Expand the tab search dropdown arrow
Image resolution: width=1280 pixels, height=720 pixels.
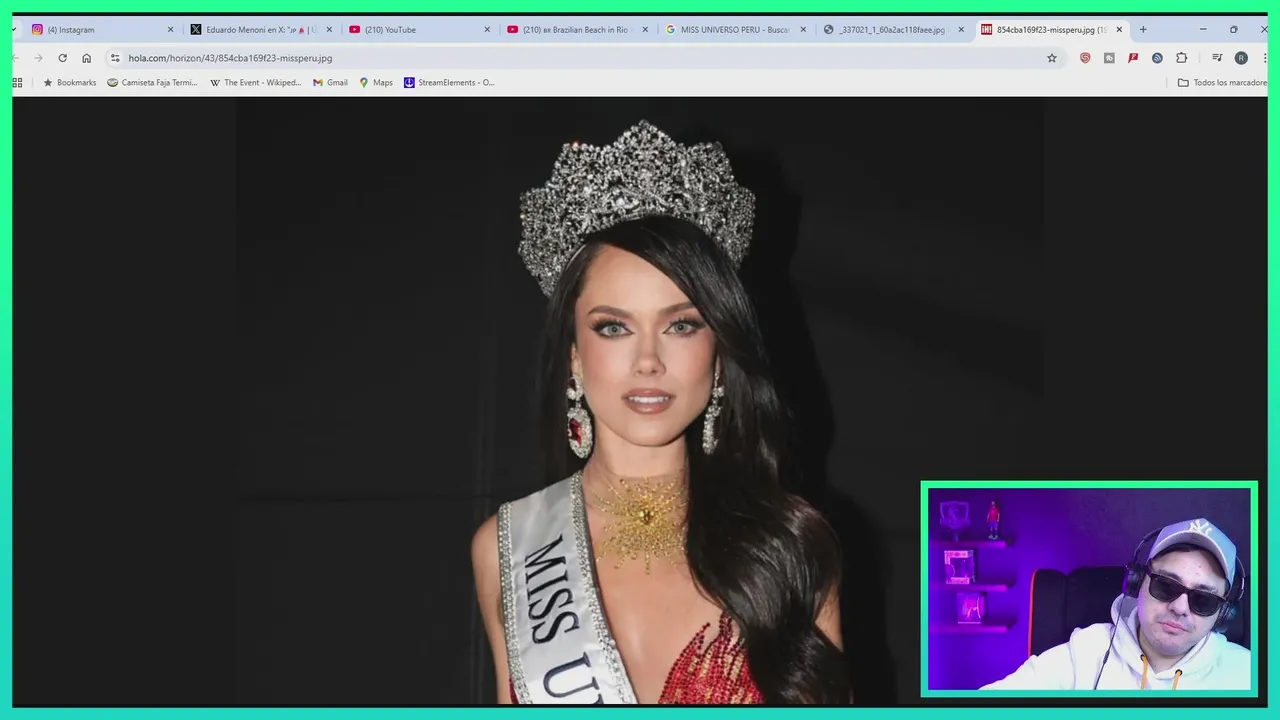pyautogui.click(x=15, y=30)
